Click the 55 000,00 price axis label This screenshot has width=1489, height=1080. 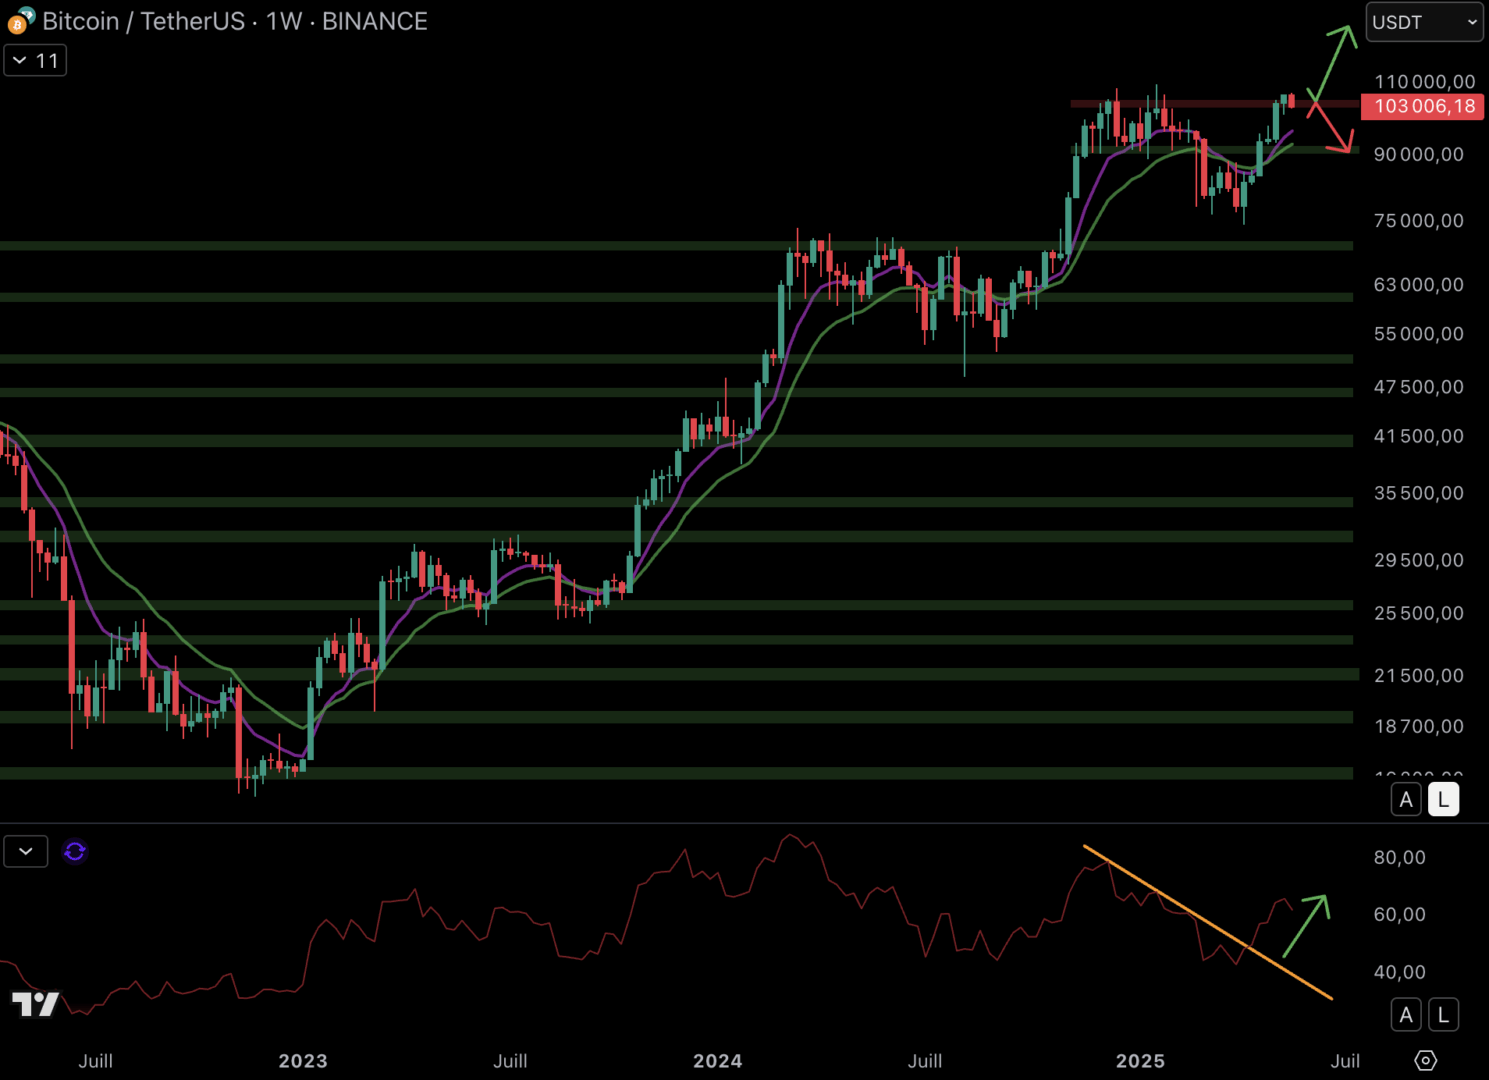1418,334
